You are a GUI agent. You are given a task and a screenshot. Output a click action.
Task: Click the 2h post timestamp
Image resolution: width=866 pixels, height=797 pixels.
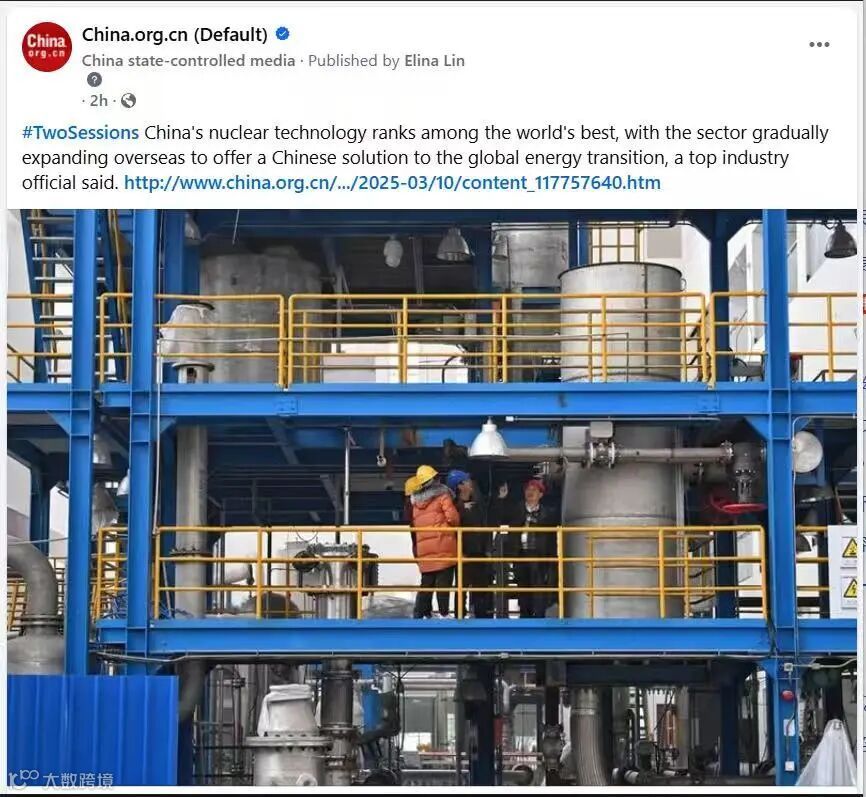[x=99, y=101]
